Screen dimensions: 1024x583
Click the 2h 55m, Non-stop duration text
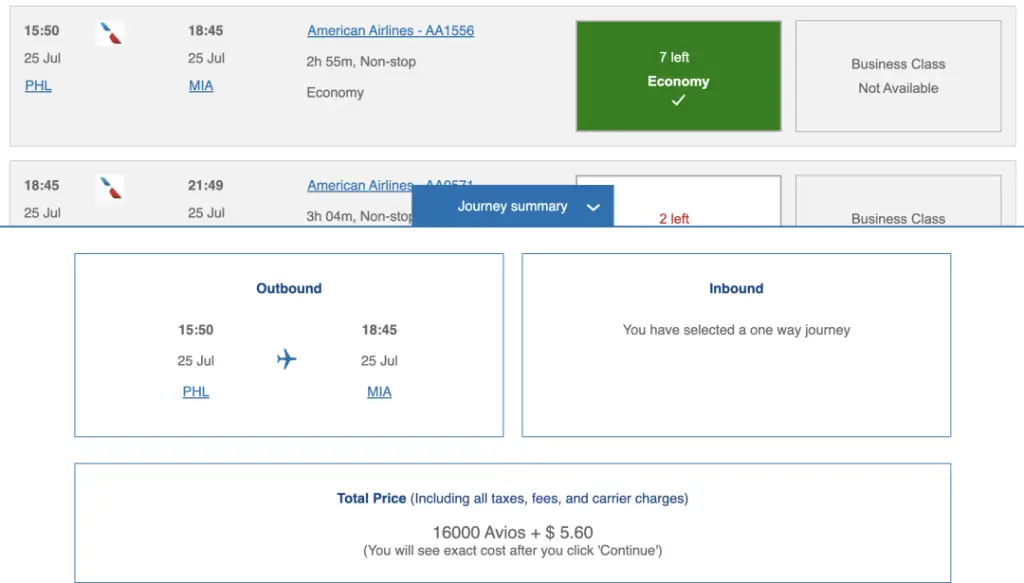(361, 62)
